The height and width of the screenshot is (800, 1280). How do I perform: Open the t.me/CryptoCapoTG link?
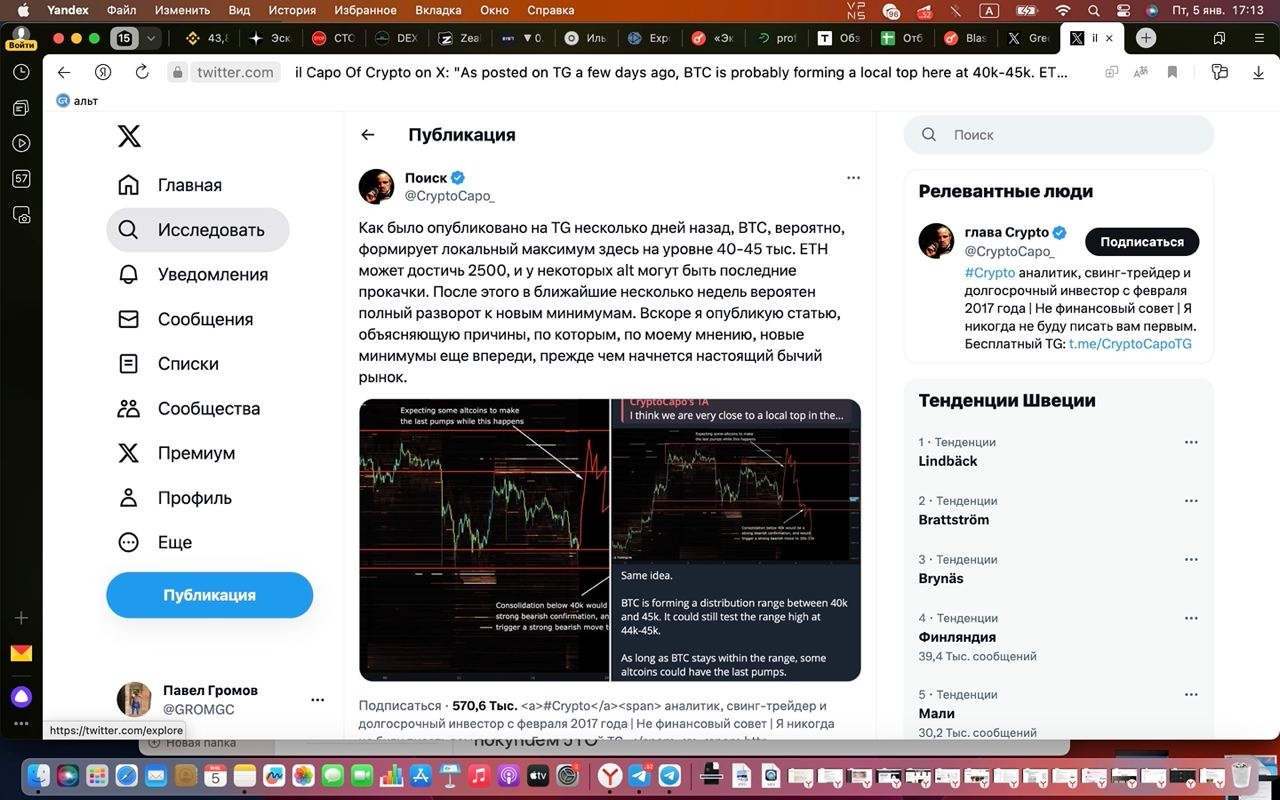pos(1130,344)
